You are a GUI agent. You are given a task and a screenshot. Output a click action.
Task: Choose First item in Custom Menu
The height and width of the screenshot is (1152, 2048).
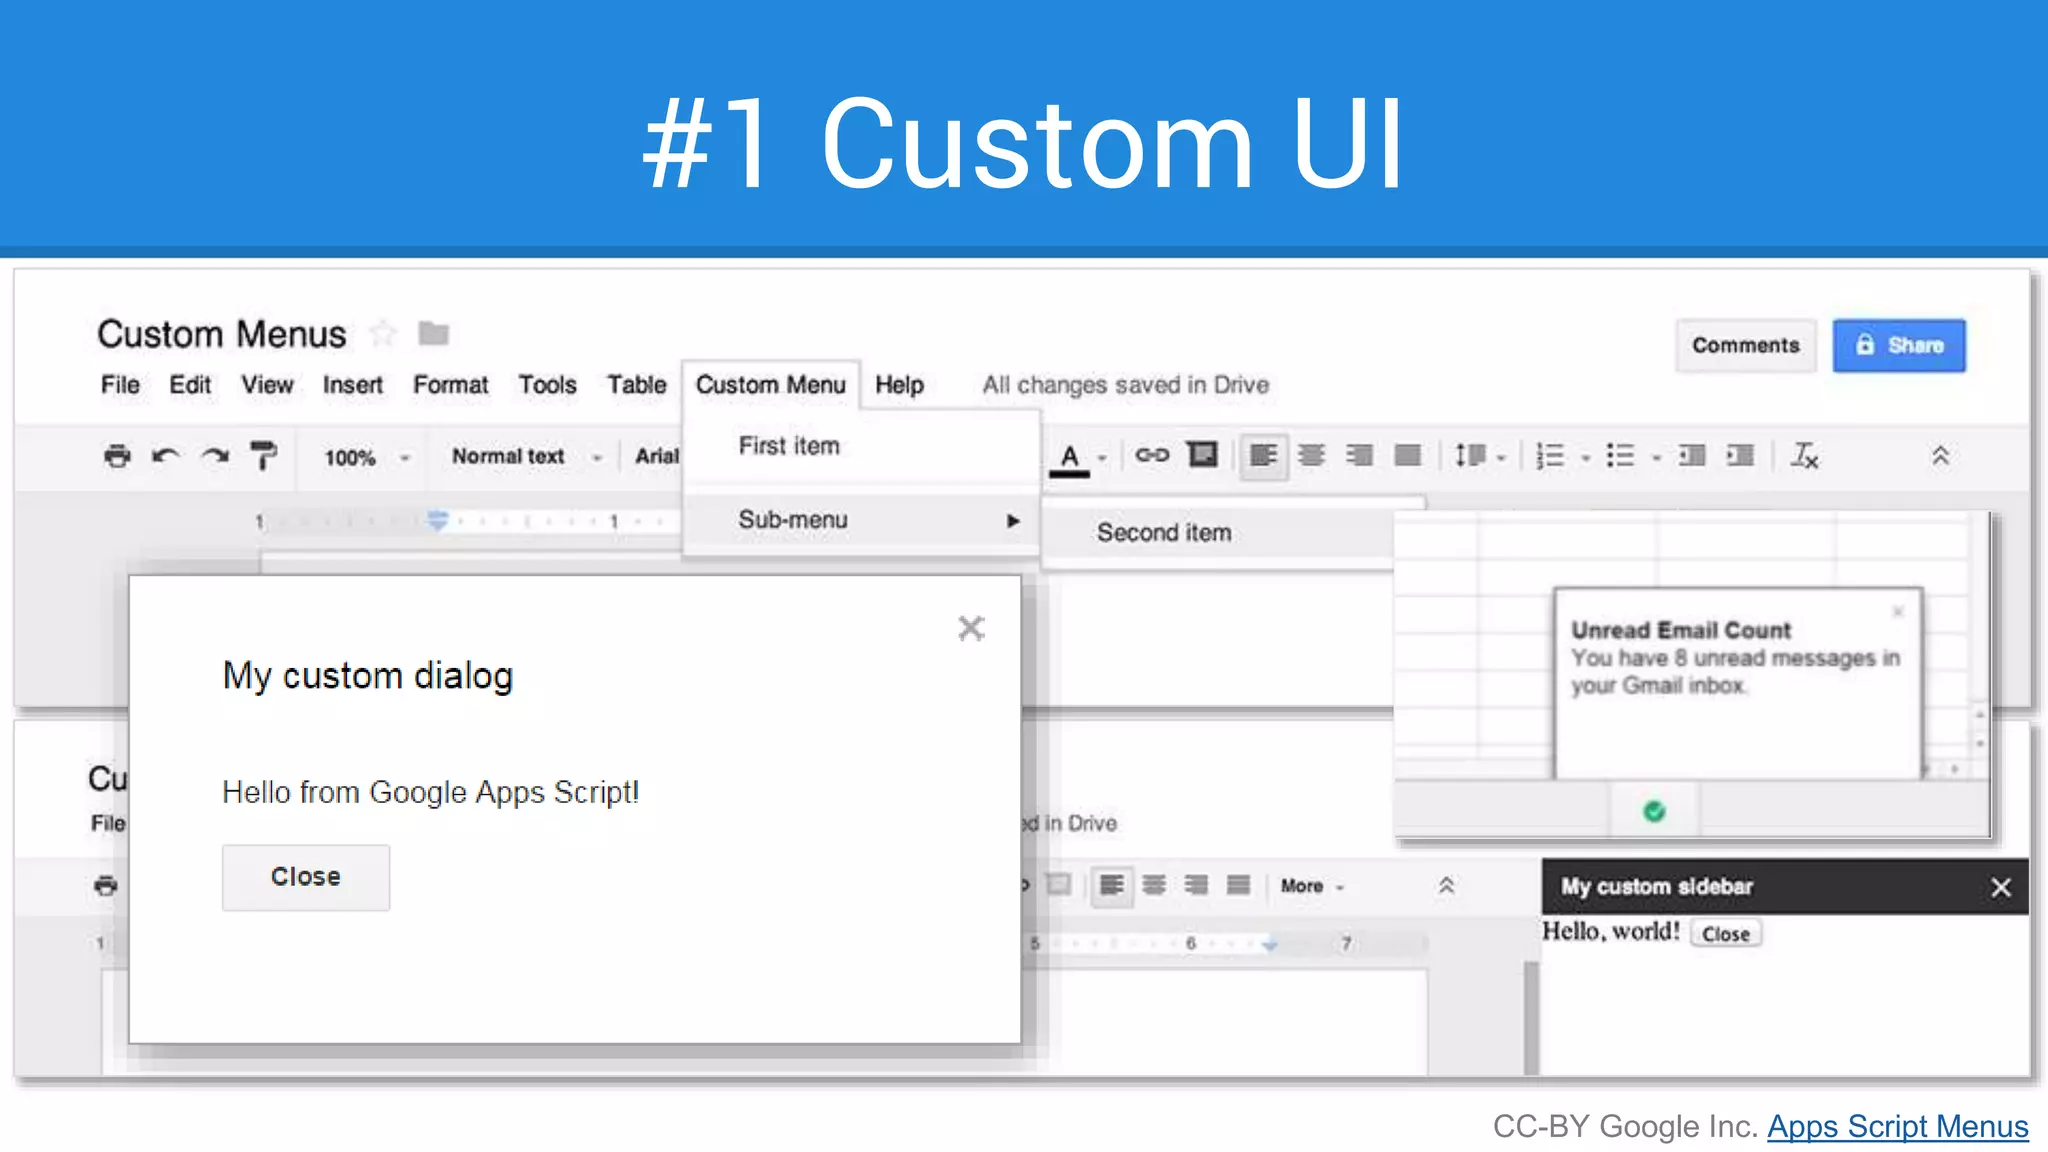coord(860,446)
